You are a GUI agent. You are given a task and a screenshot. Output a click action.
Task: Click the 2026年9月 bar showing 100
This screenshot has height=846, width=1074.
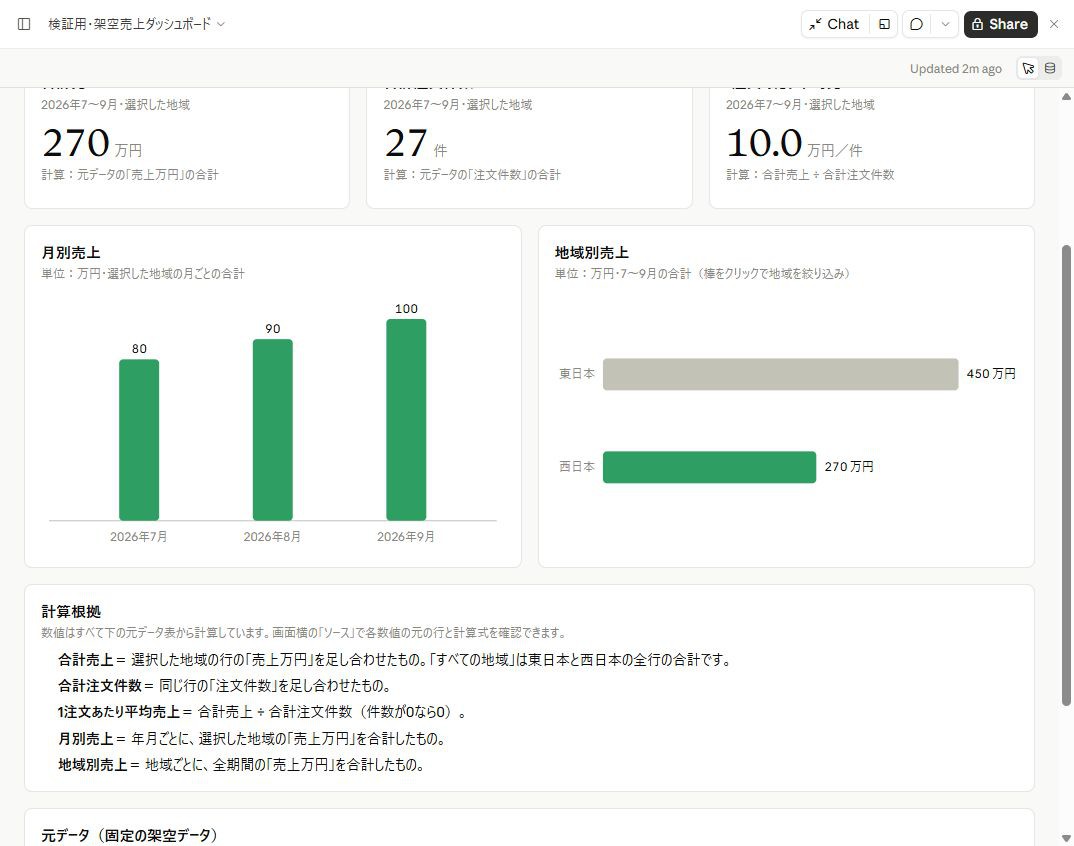(406, 420)
